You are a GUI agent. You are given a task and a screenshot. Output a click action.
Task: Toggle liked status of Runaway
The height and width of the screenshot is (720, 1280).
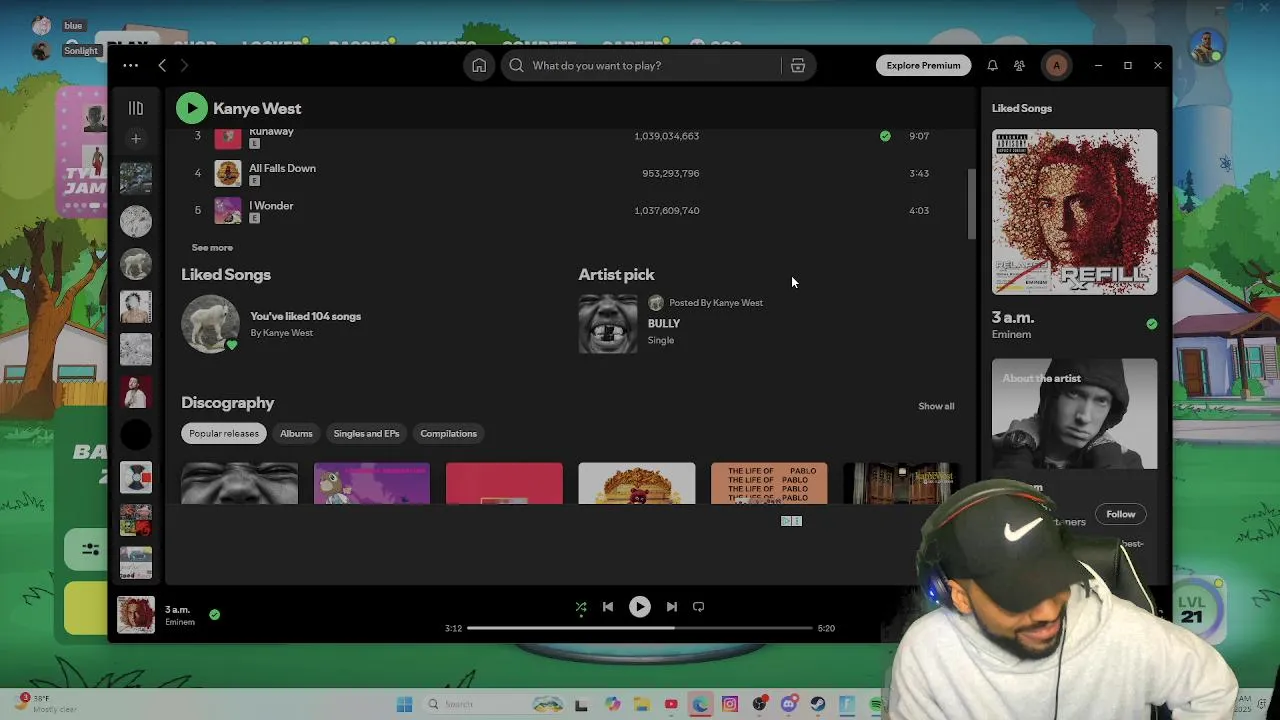point(885,136)
